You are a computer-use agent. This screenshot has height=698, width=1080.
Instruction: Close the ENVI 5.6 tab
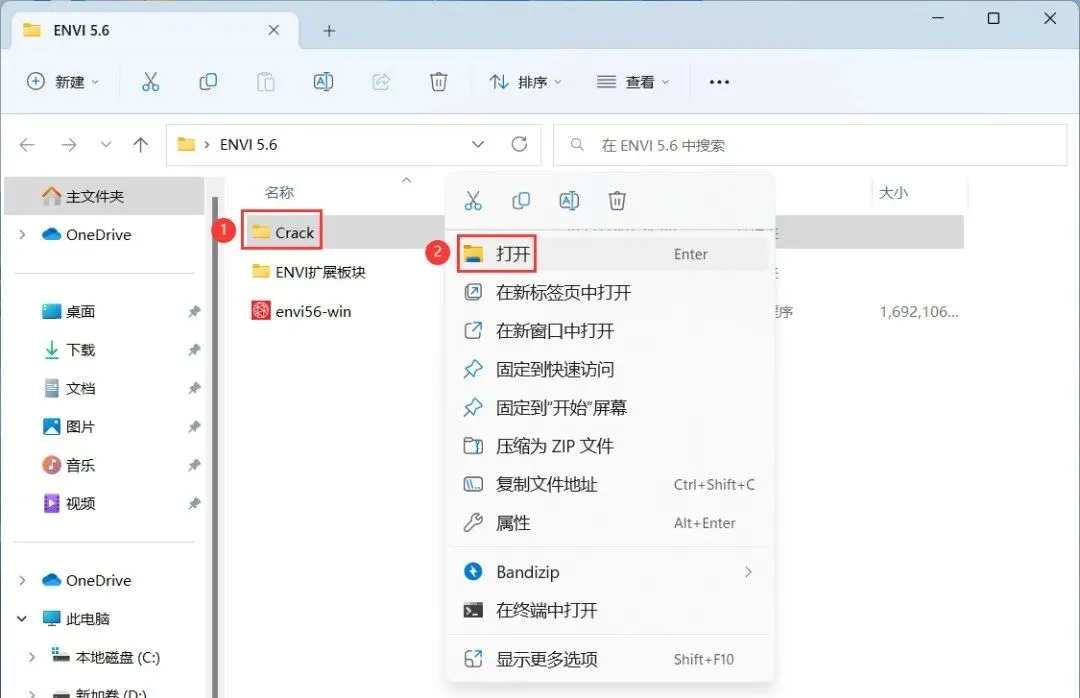pyautogui.click(x=273, y=30)
